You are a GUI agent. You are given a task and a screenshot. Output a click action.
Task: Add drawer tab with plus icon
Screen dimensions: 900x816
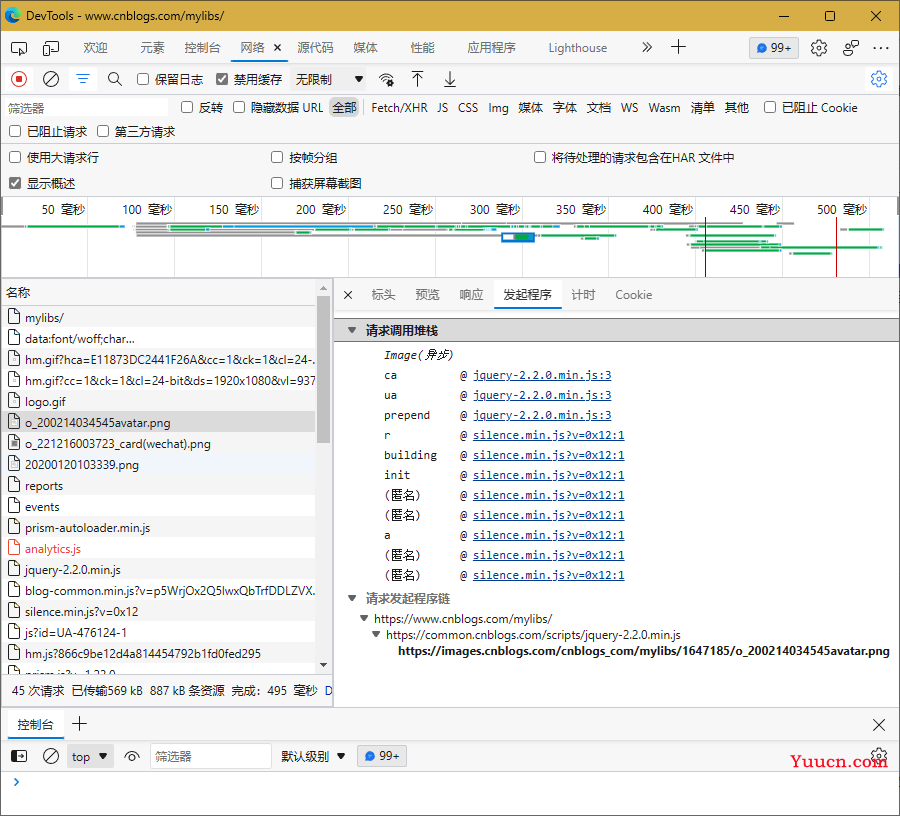[x=79, y=724]
